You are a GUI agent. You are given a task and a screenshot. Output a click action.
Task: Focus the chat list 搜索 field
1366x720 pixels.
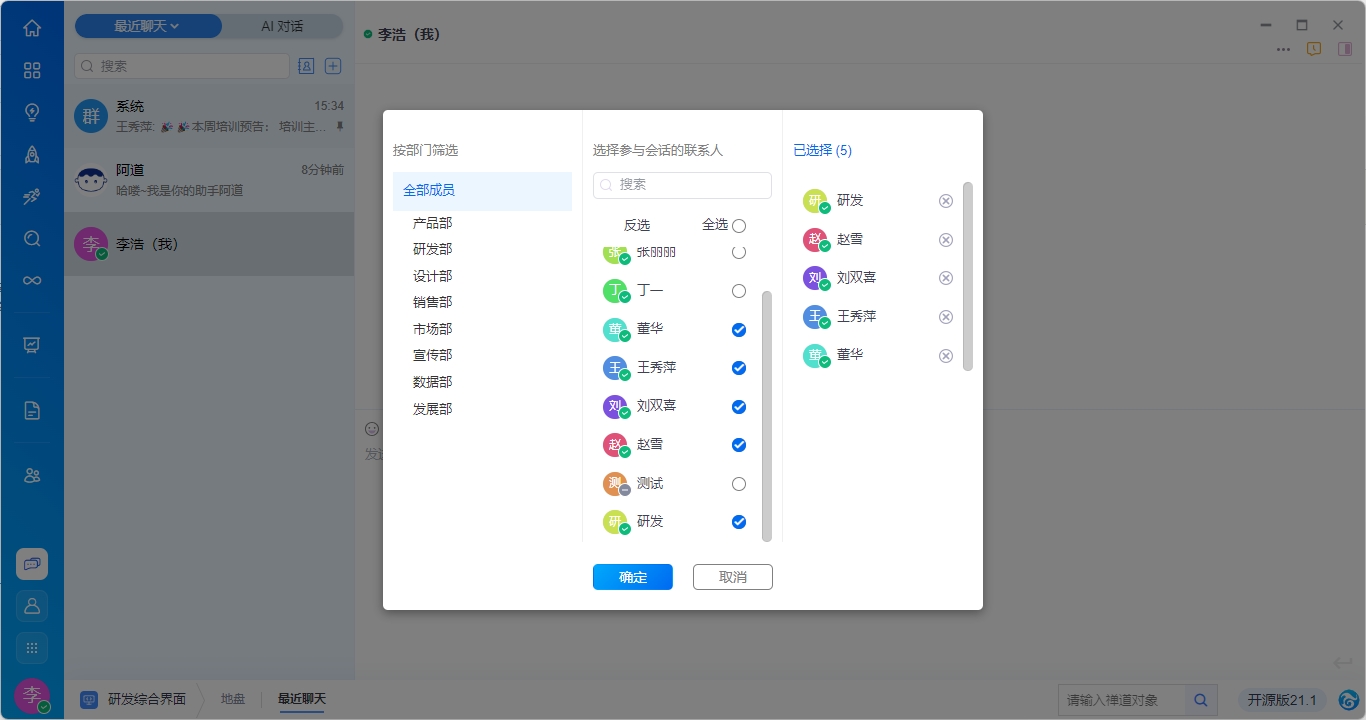pos(182,66)
